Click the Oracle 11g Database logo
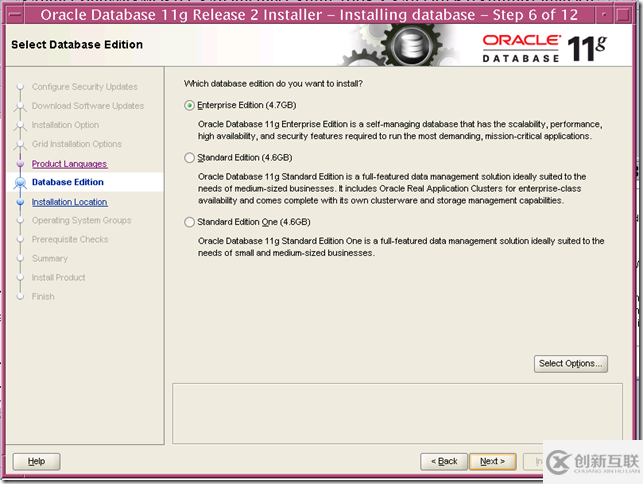 point(544,48)
